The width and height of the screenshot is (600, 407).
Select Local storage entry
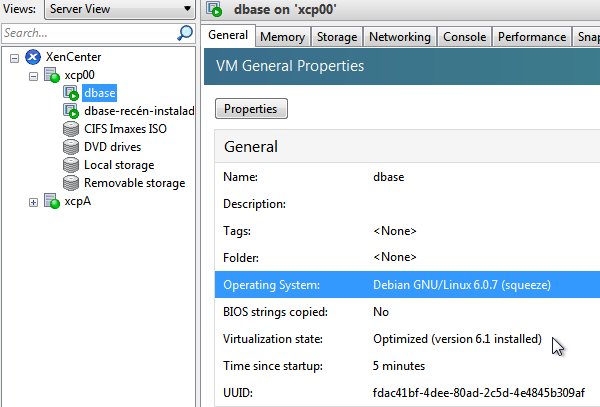[119, 165]
